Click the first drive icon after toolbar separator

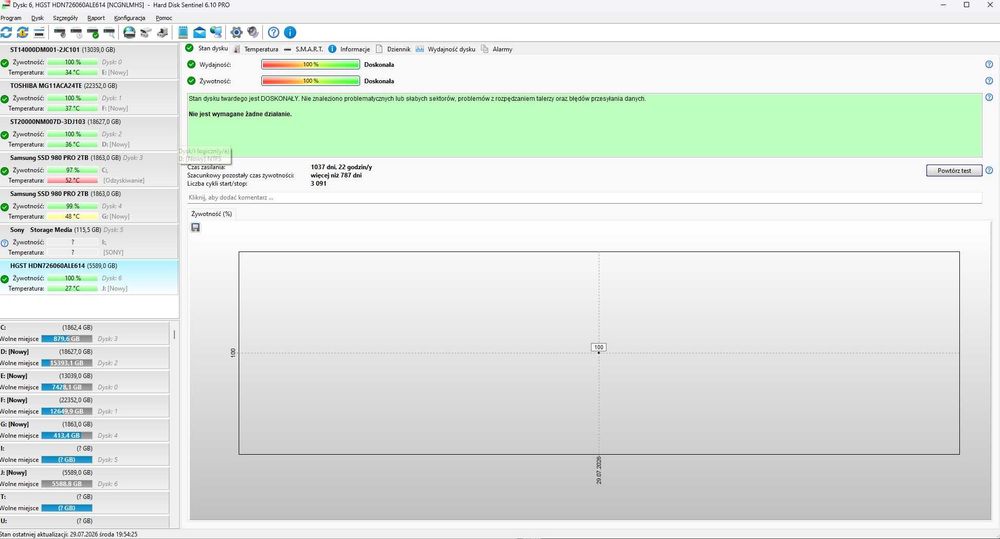(59, 33)
